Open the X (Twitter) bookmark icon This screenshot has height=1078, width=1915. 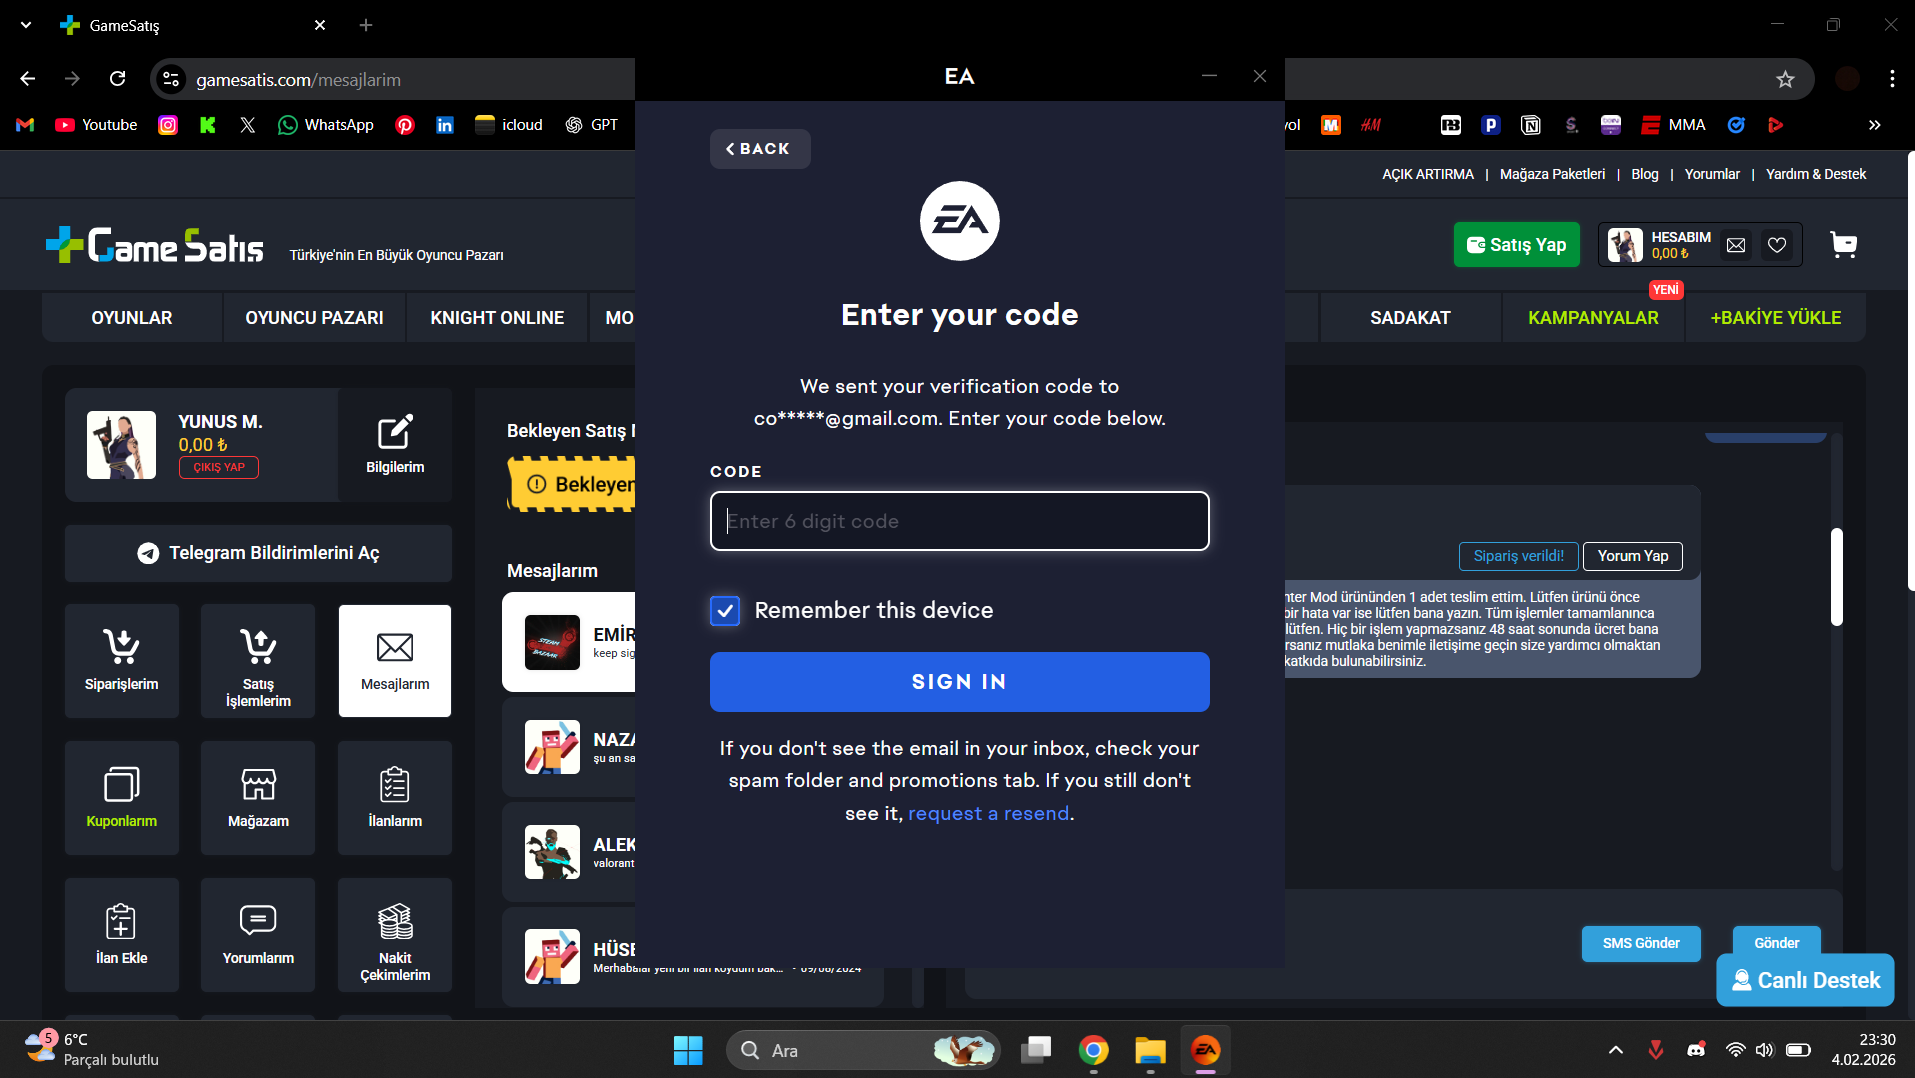248,125
